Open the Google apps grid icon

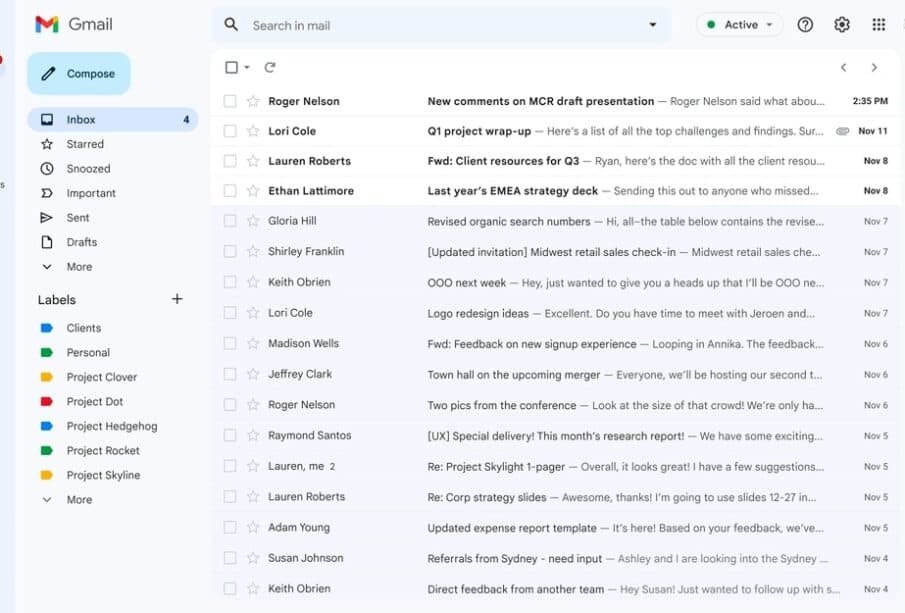(878, 25)
